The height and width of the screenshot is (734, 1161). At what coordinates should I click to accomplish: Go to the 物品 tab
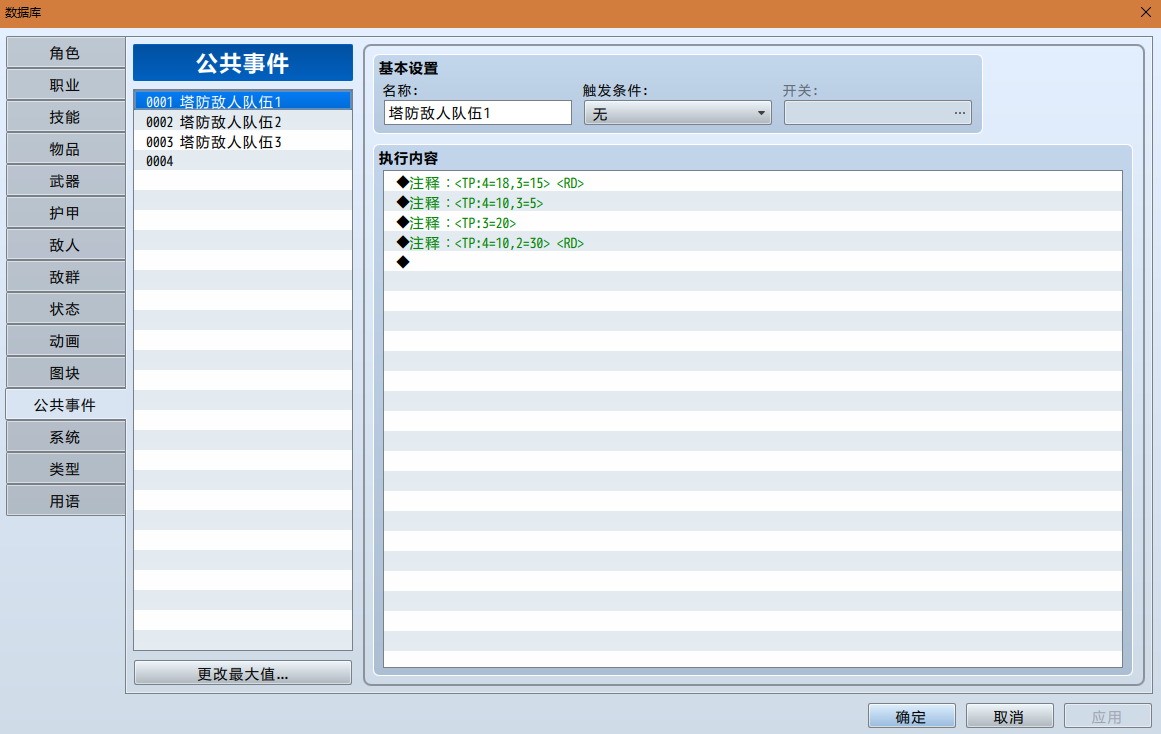(65, 149)
